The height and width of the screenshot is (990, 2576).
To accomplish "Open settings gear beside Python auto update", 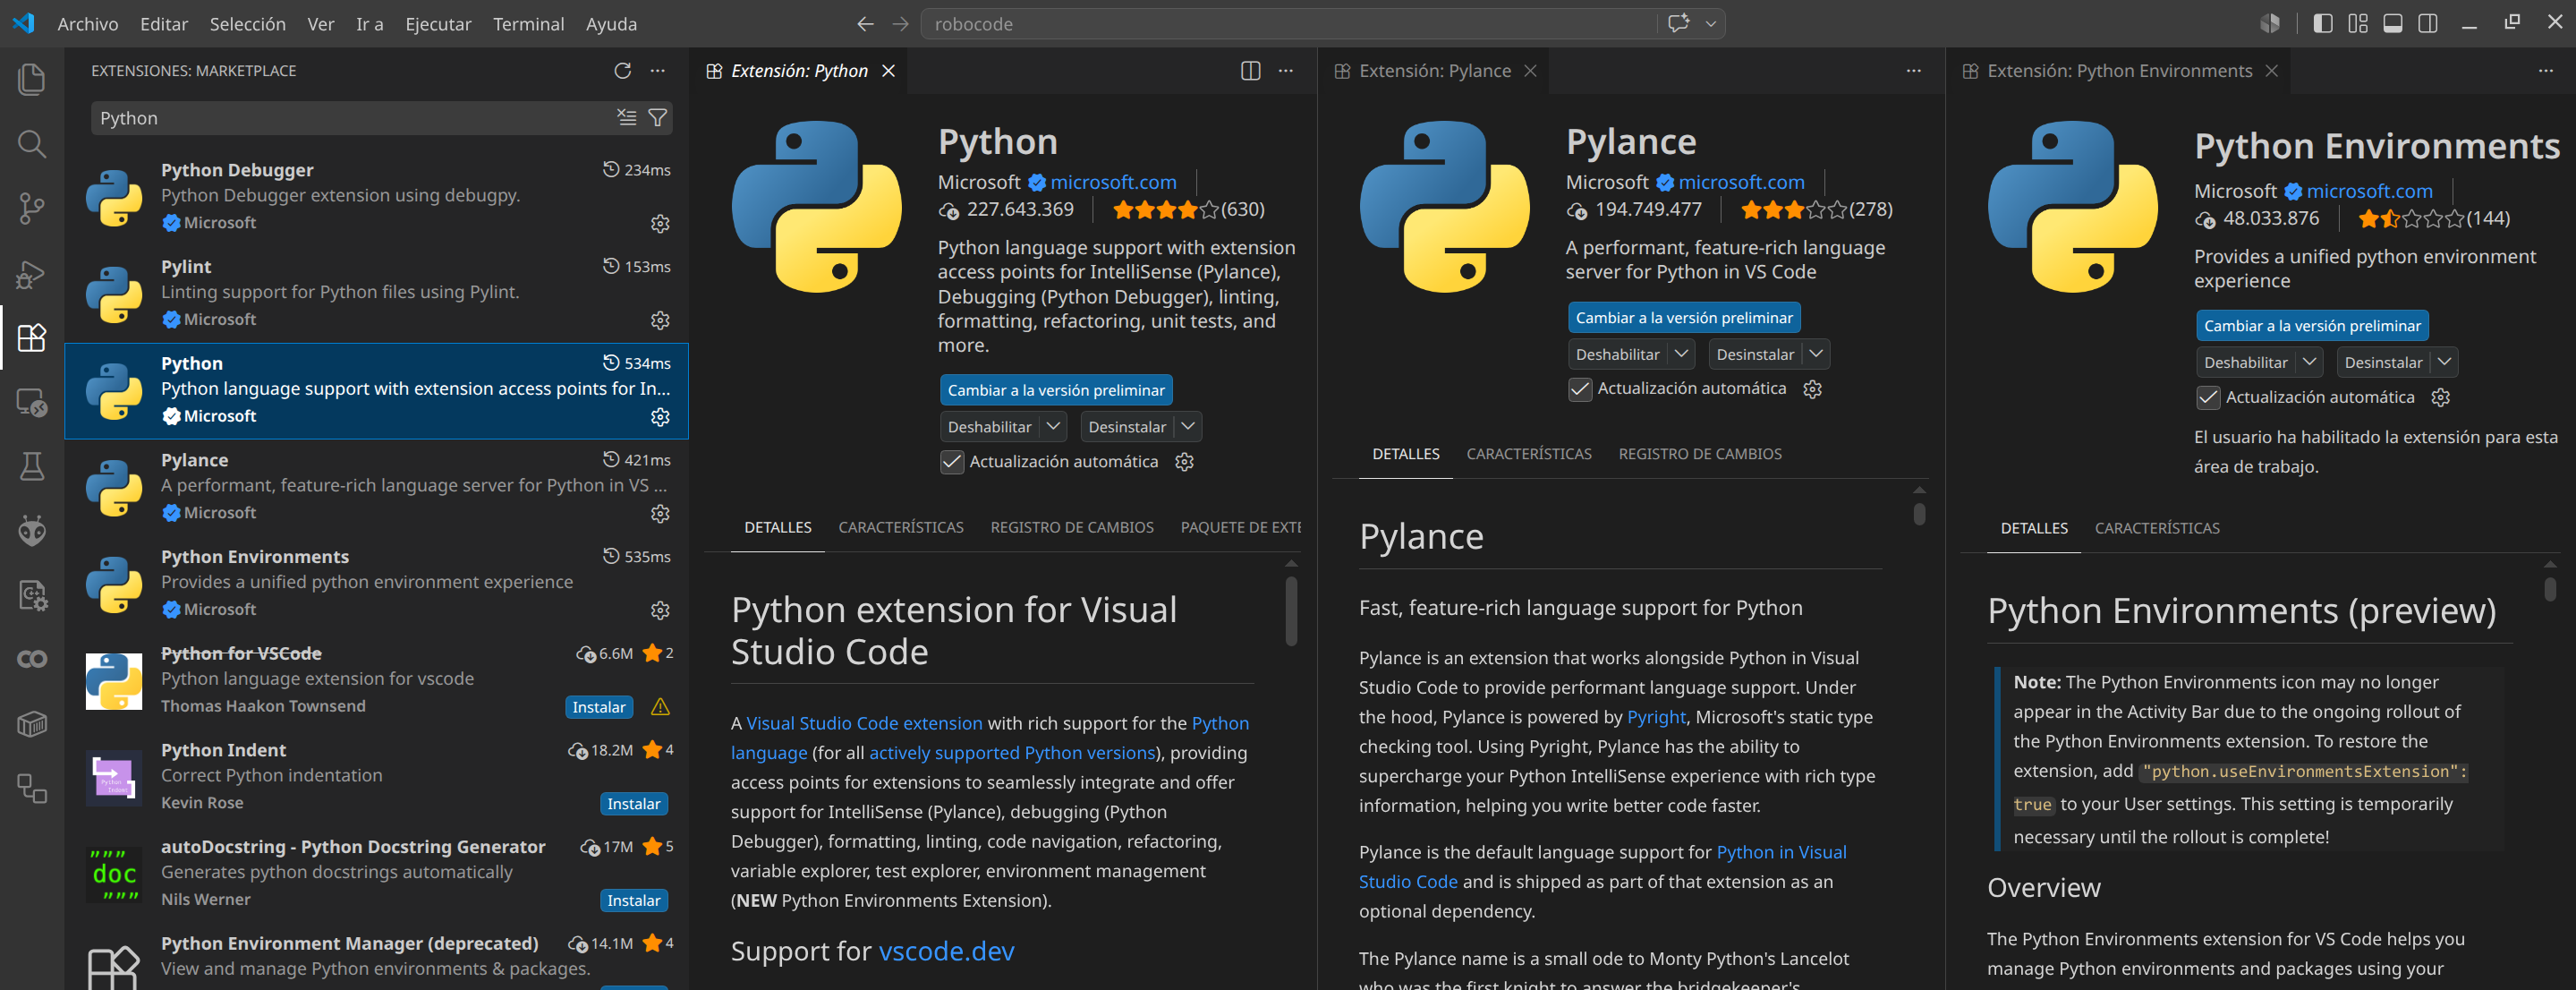I will (x=1184, y=462).
